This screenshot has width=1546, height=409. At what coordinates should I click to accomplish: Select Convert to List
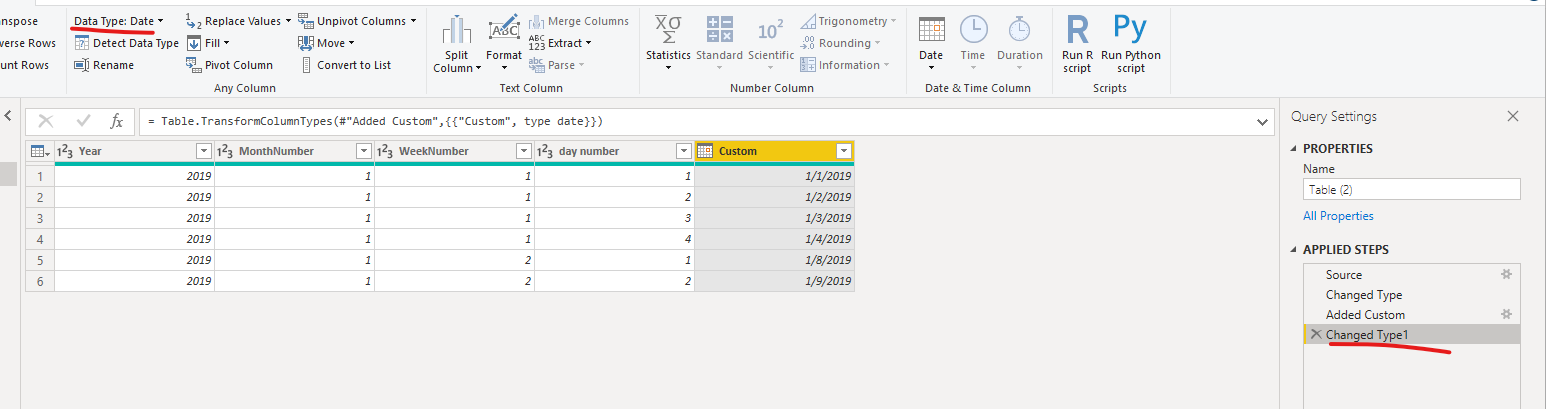point(345,65)
